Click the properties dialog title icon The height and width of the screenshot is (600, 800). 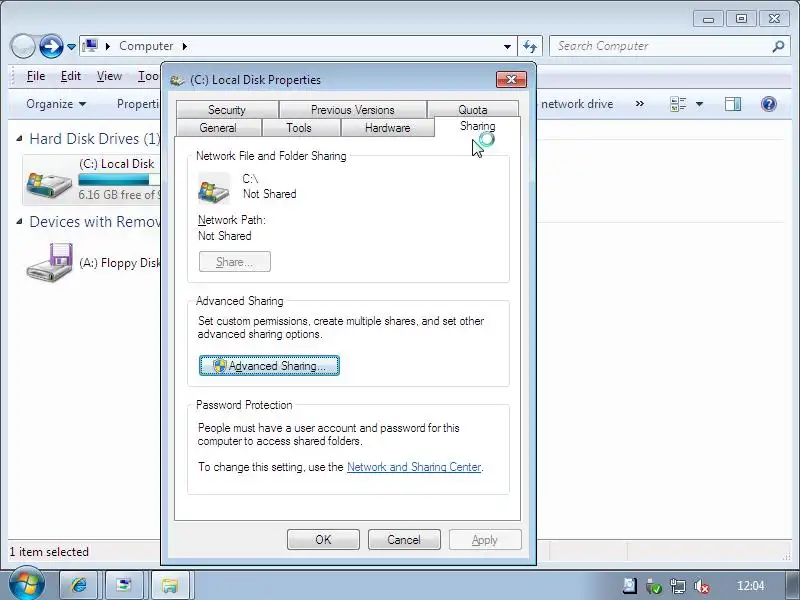click(177, 80)
